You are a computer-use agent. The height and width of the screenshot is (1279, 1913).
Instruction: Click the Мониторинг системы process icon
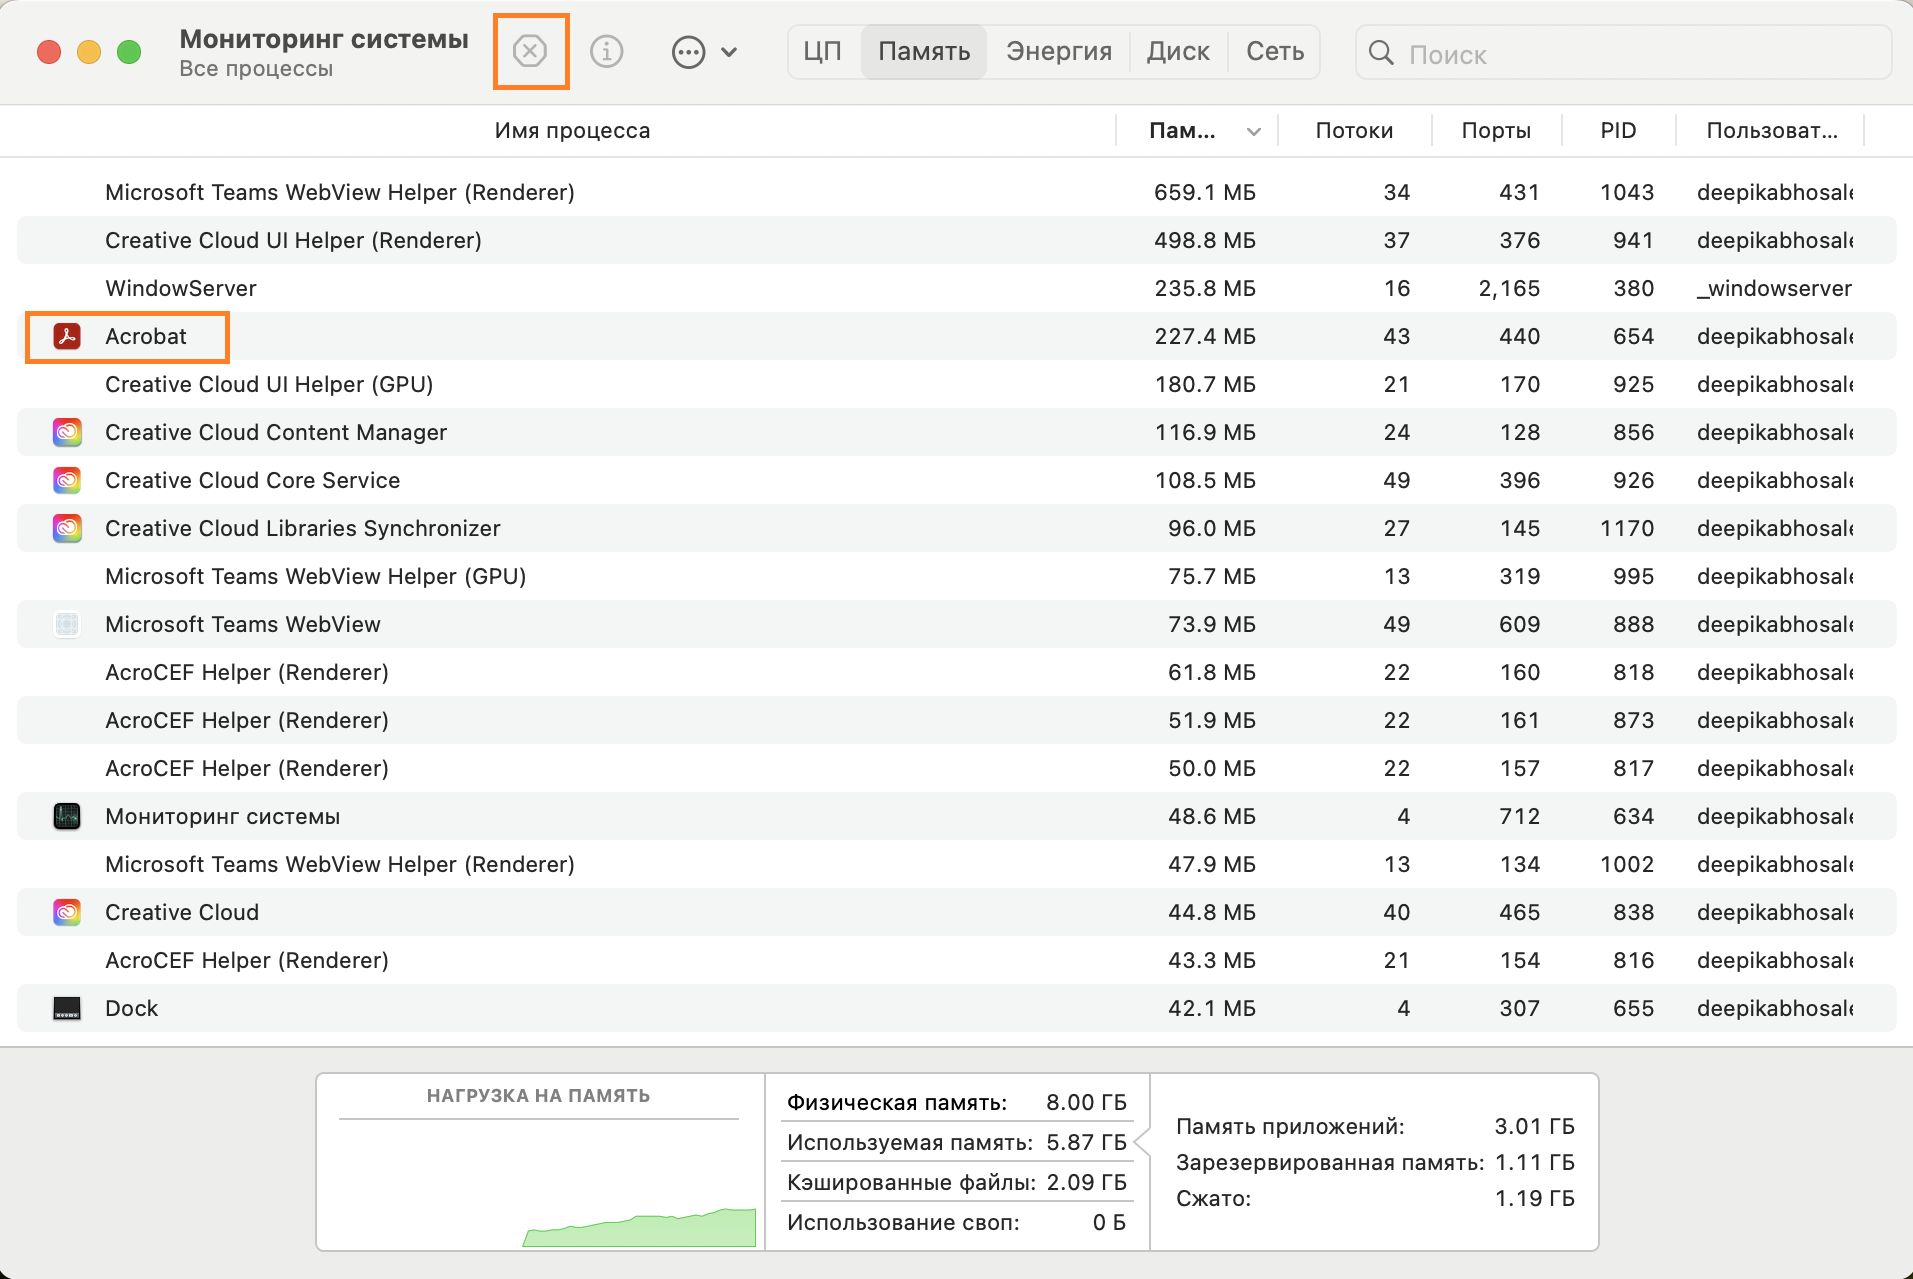67,816
